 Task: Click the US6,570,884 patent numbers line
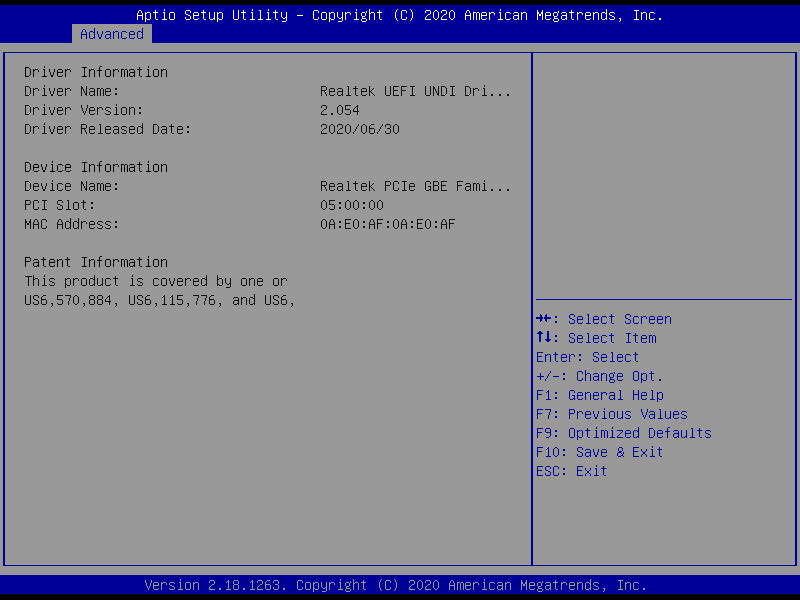(160, 301)
